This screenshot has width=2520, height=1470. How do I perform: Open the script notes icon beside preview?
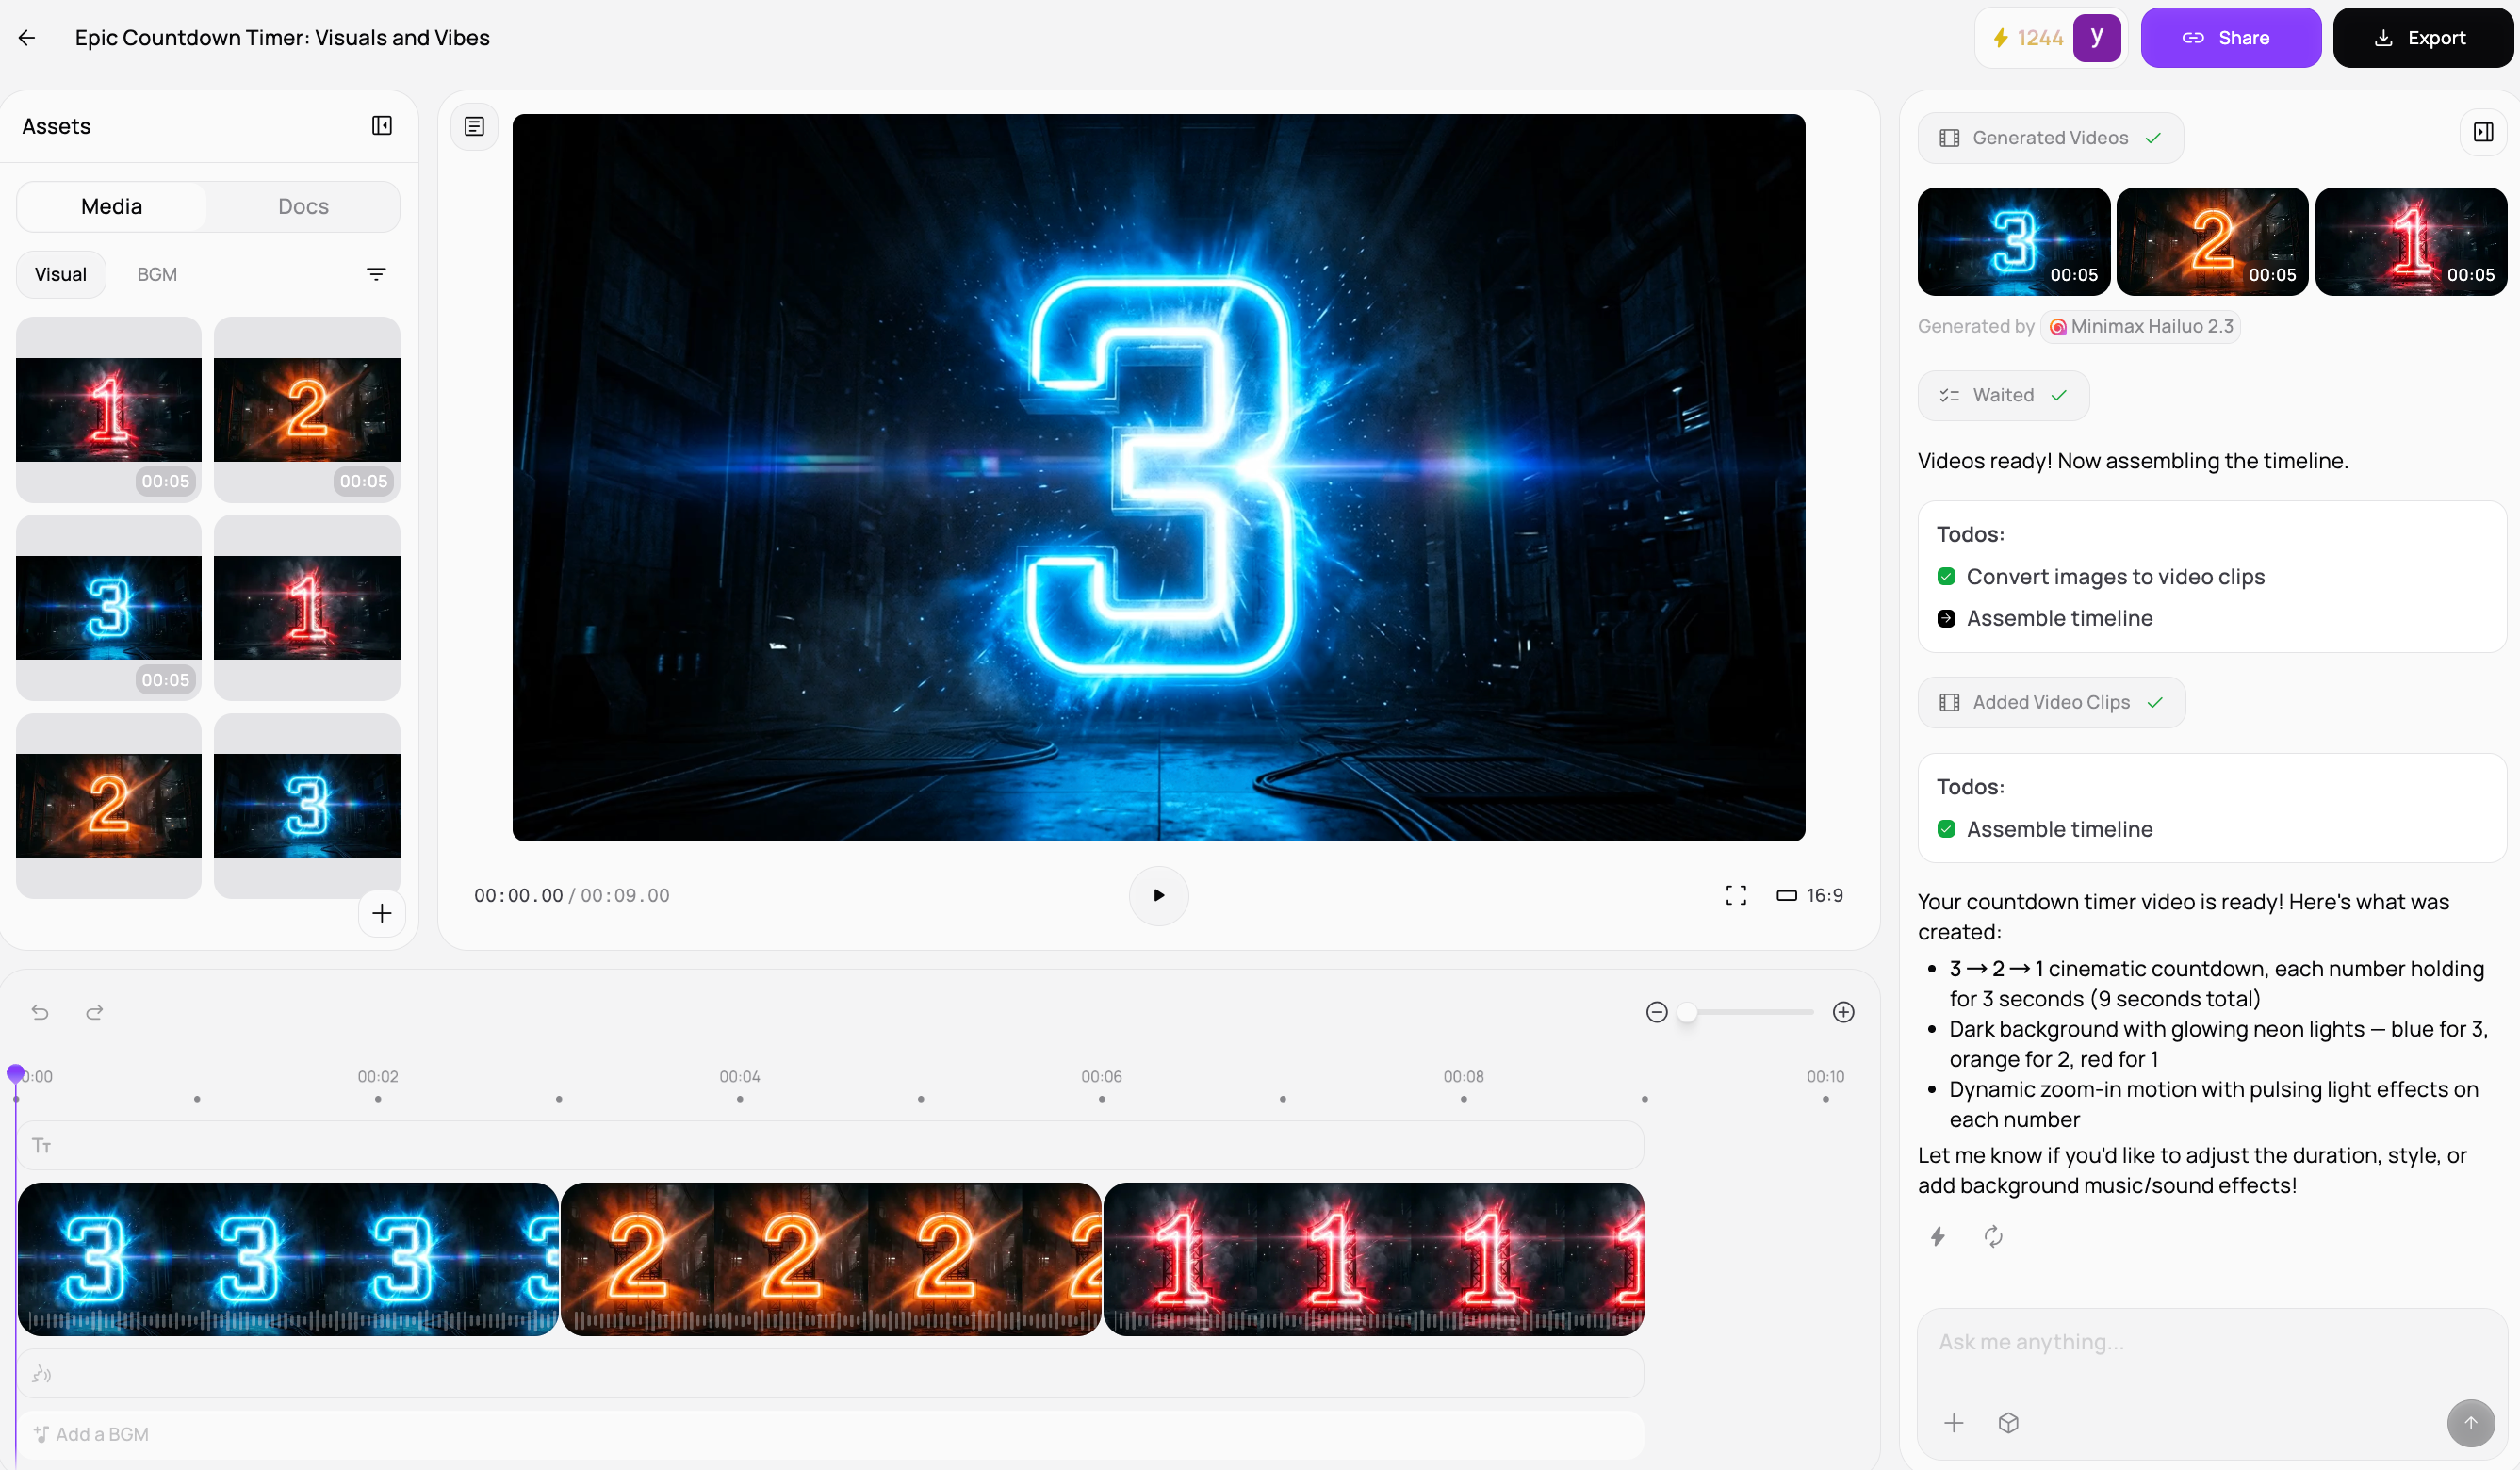(474, 127)
